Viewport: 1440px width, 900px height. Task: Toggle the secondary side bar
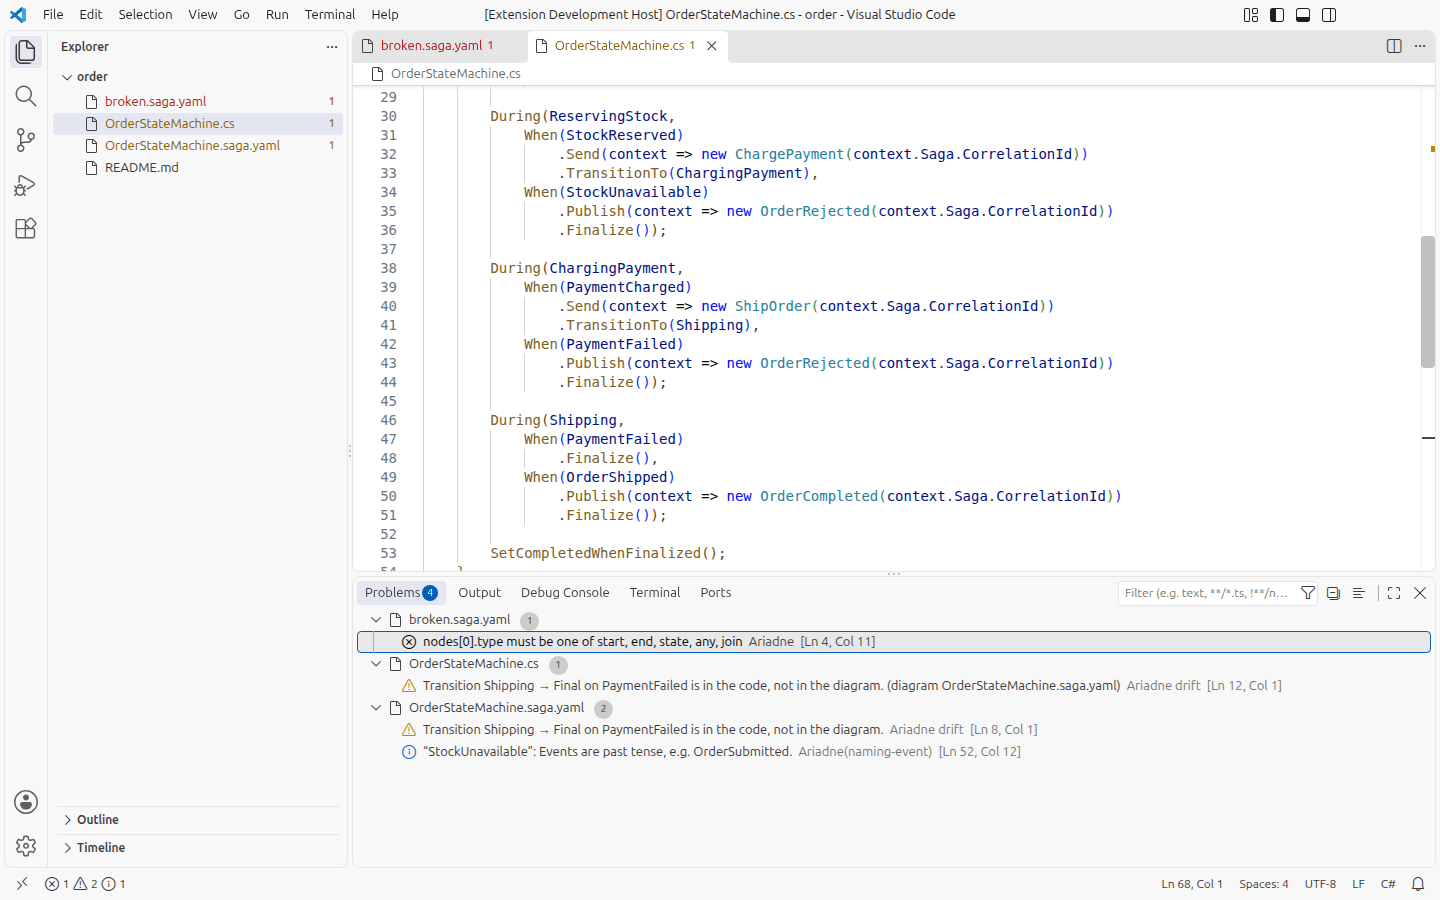coord(1329,15)
